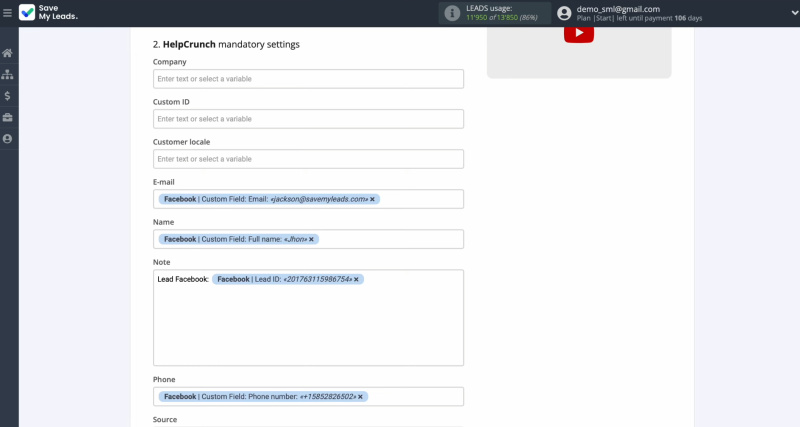
Task: Expand the account dropdown chevron
Action: pos(794,13)
